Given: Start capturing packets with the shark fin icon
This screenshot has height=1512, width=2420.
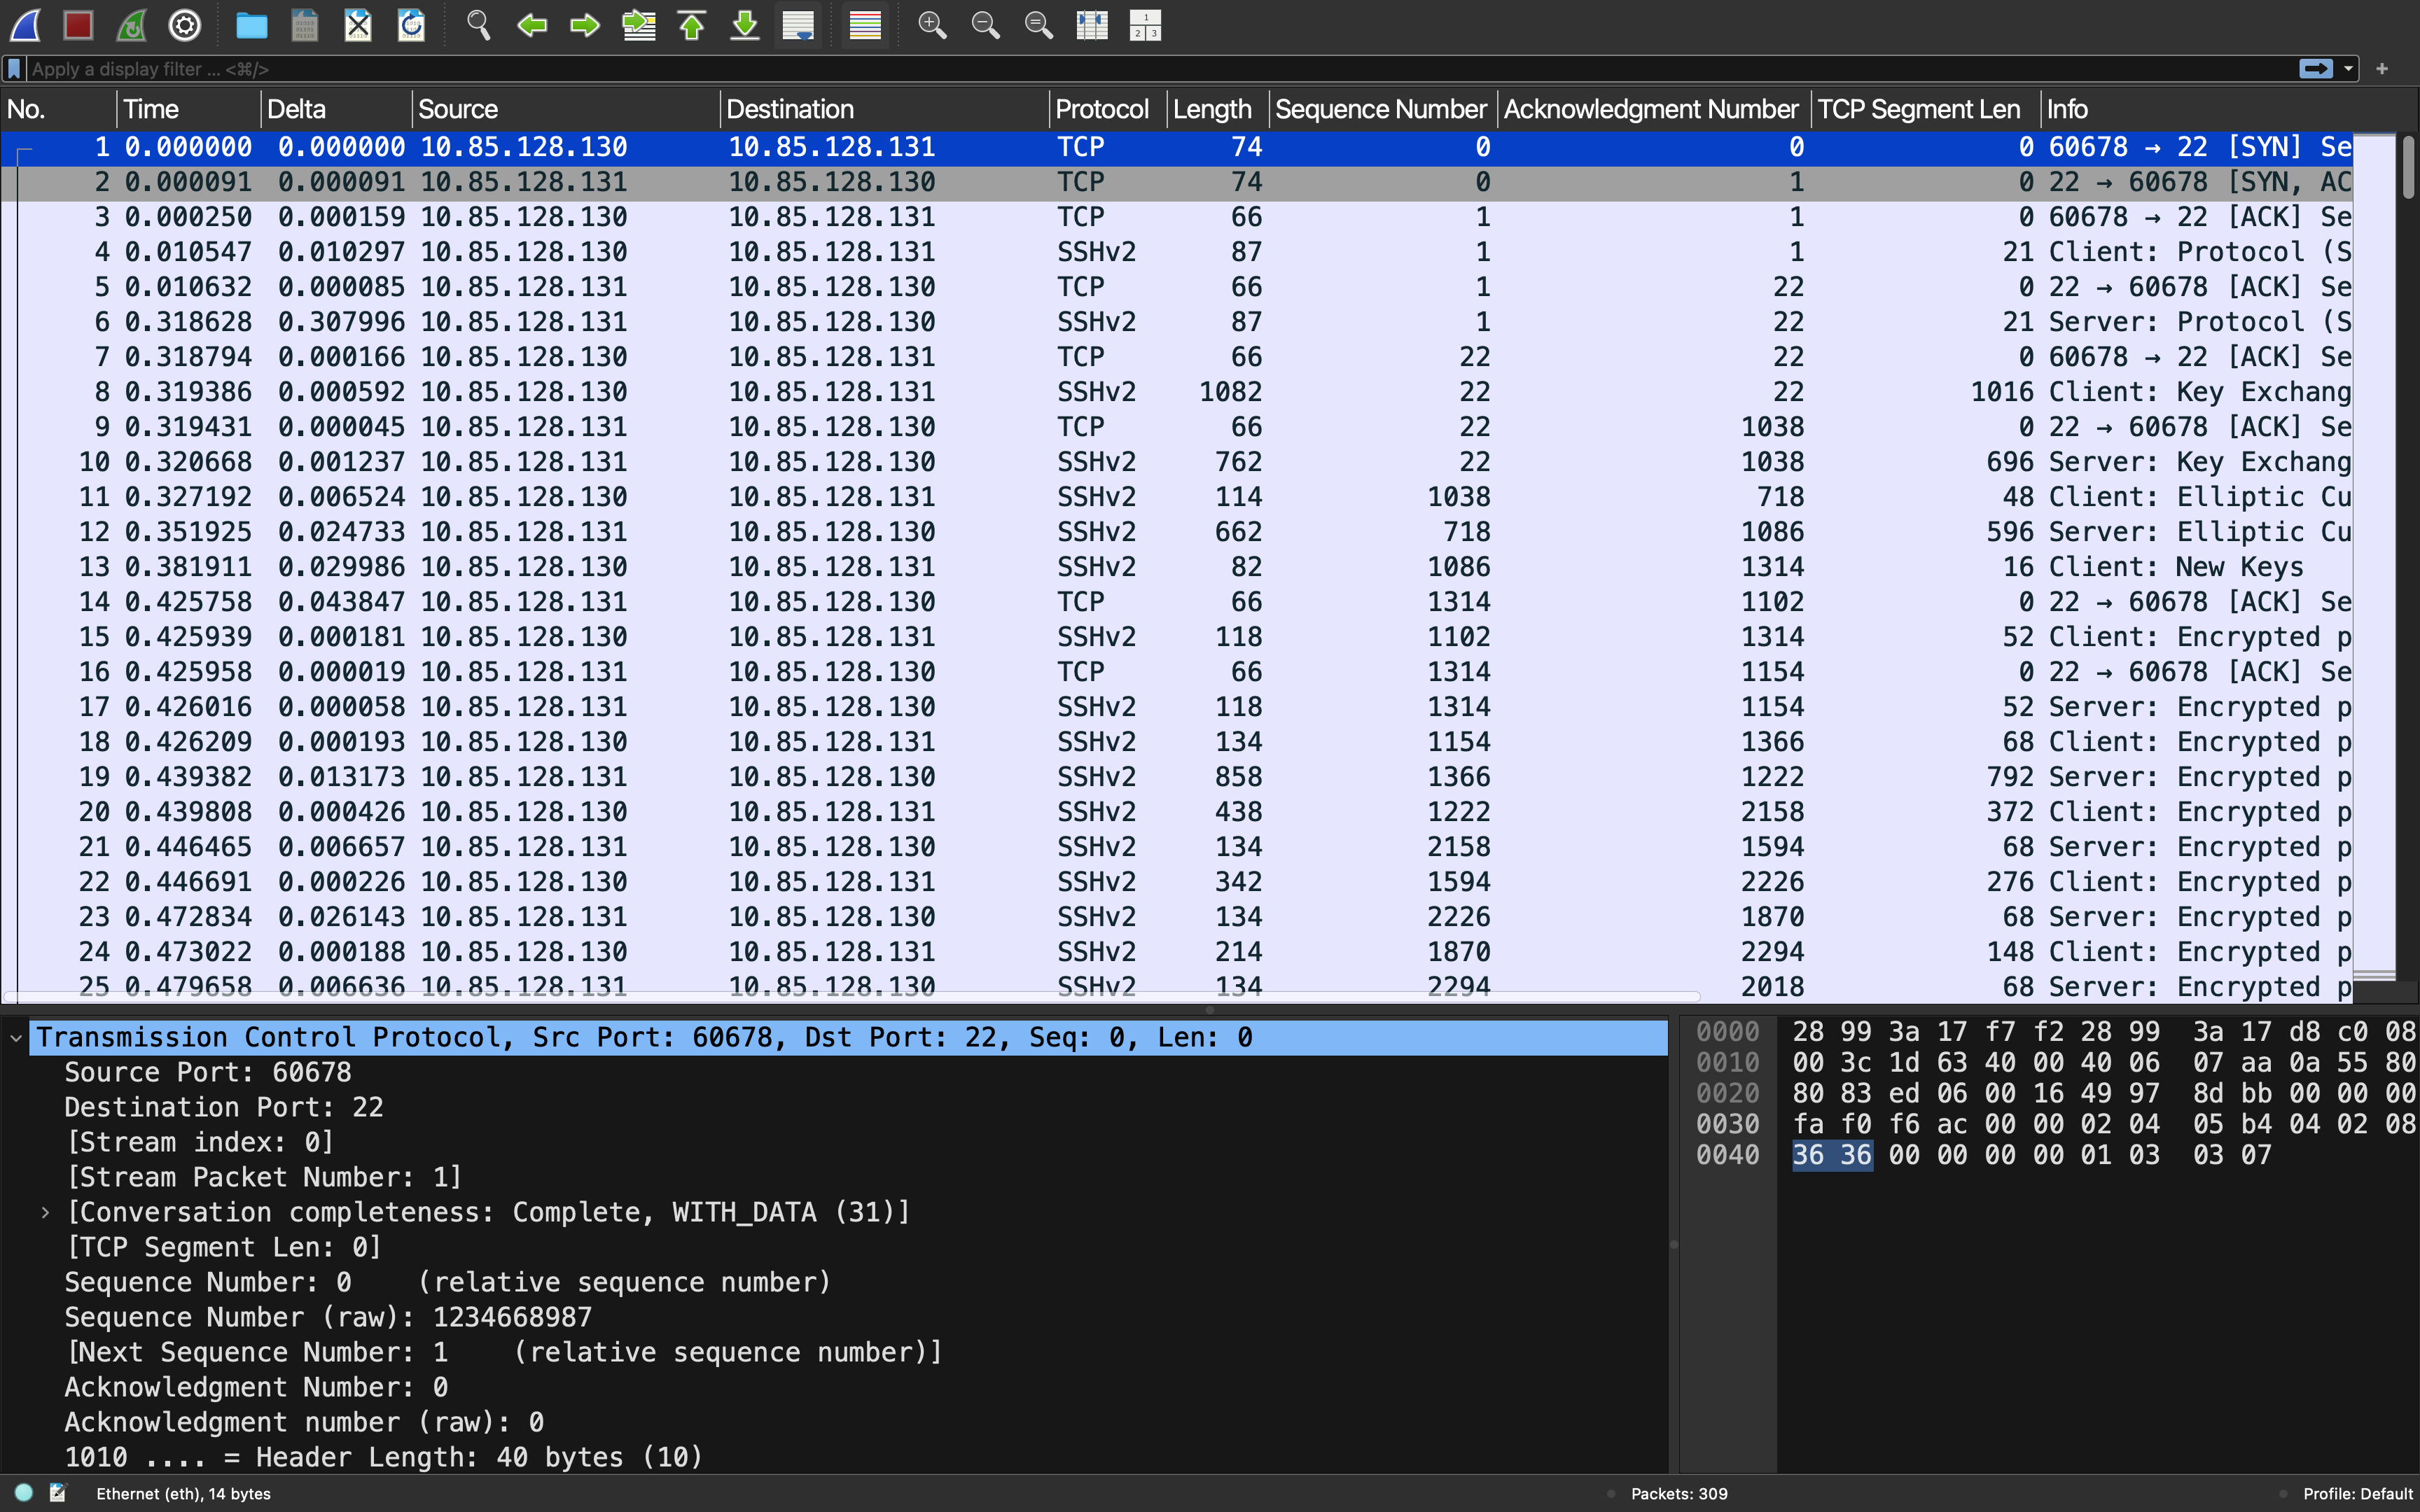Looking at the screenshot, I should [x=25, y=25].
